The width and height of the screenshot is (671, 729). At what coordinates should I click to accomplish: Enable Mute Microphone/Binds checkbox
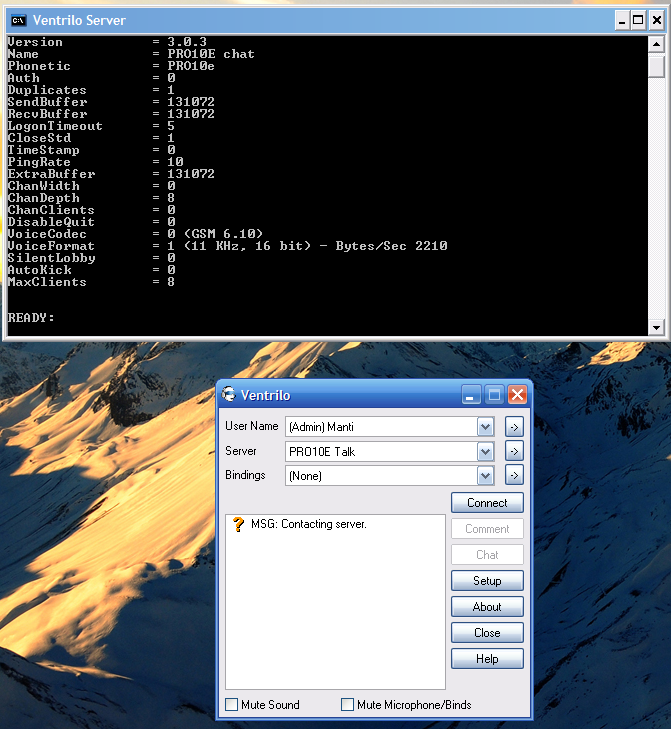347,704
